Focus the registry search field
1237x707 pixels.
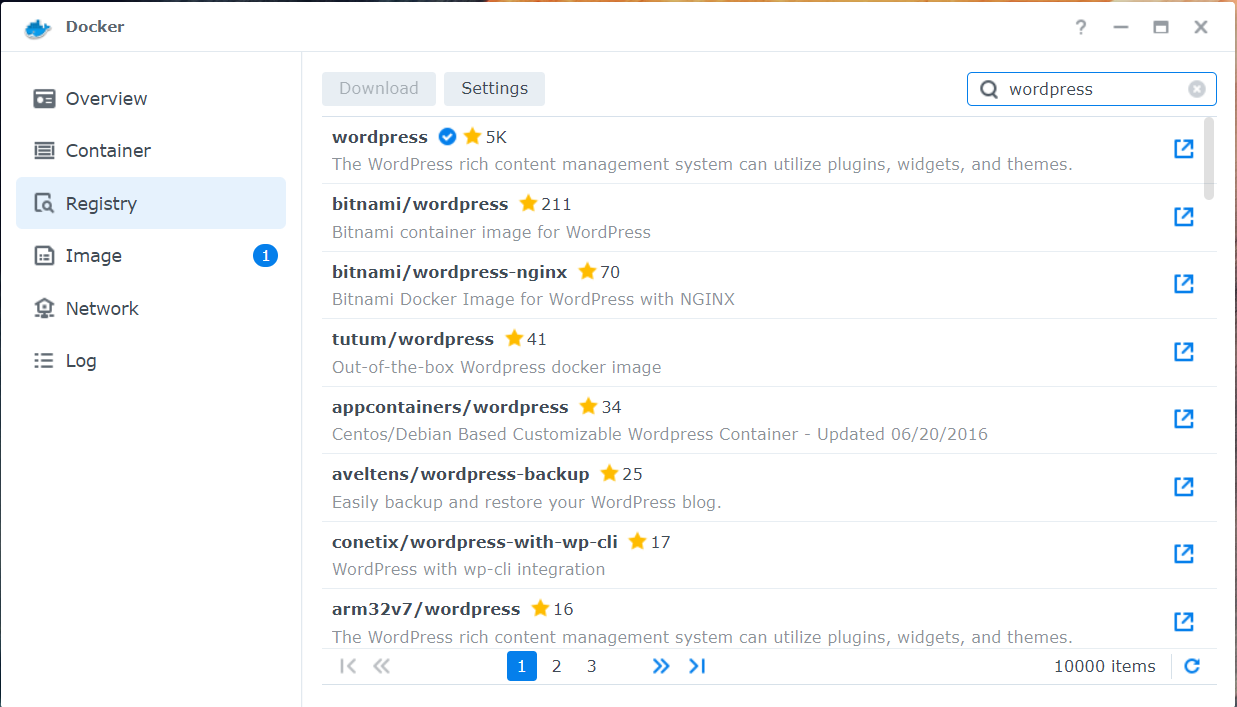pyautogui.click(x=1092, y=89)
